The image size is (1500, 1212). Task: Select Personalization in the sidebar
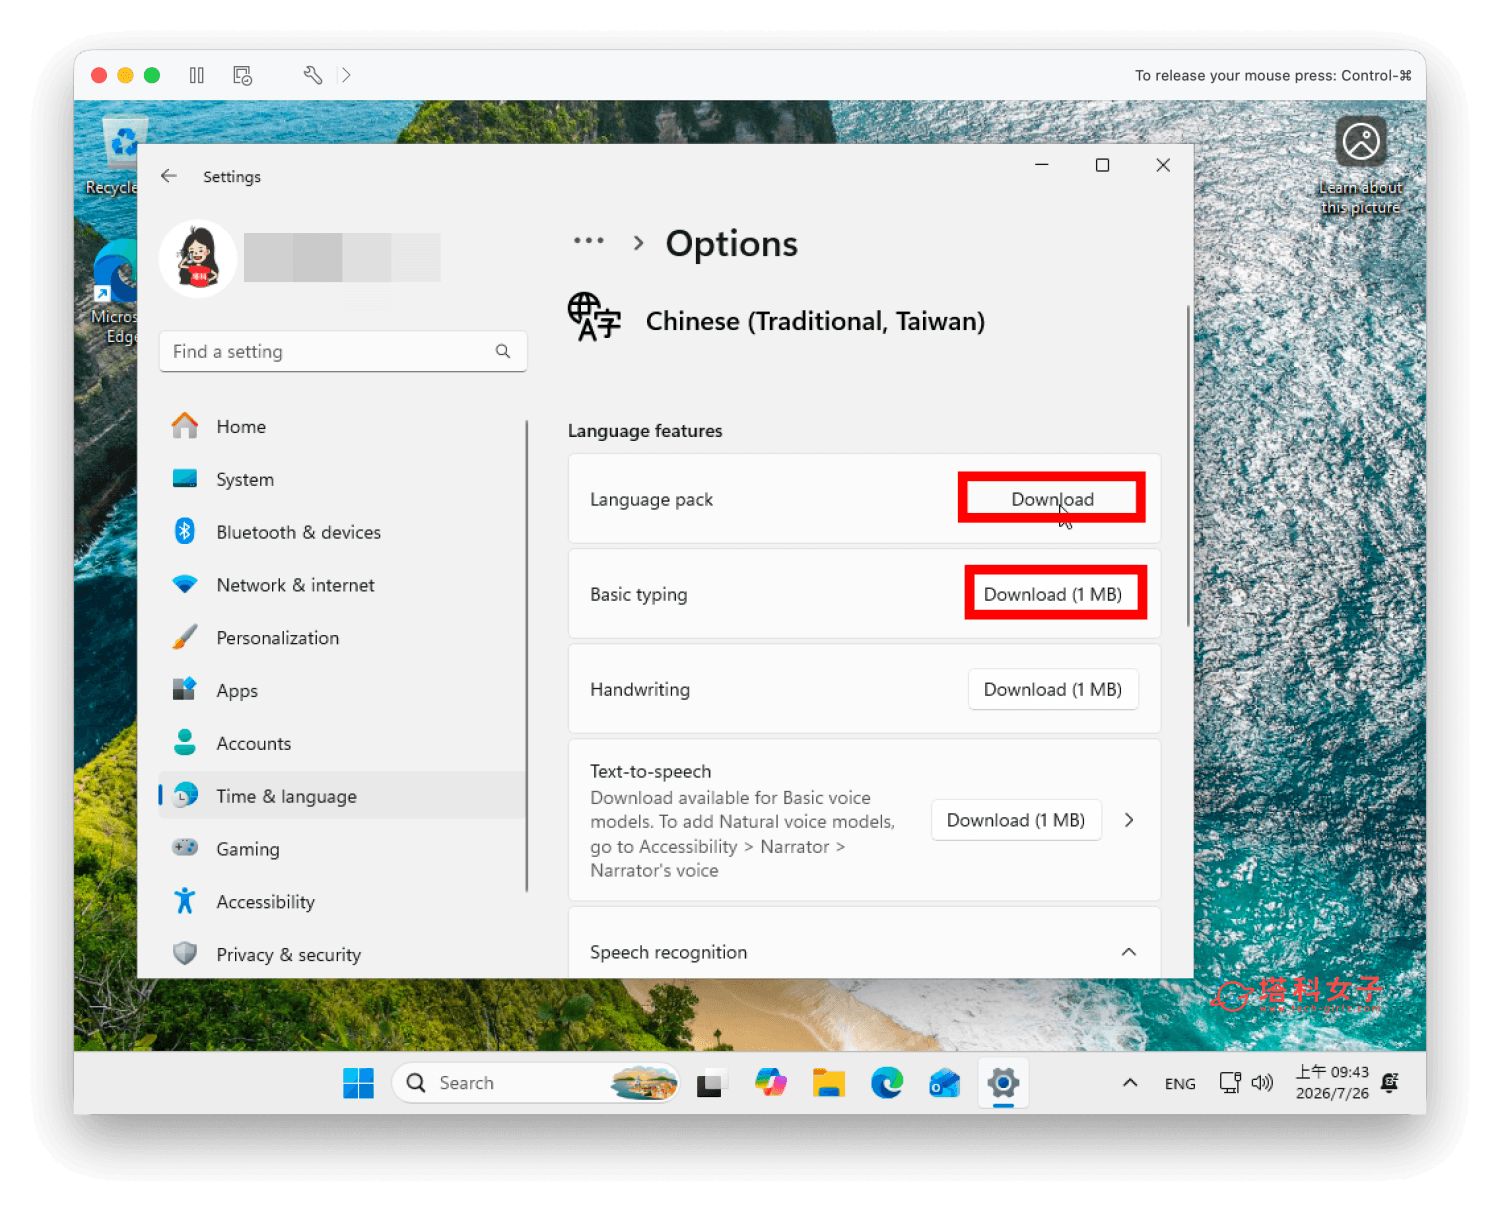point(342,638)
